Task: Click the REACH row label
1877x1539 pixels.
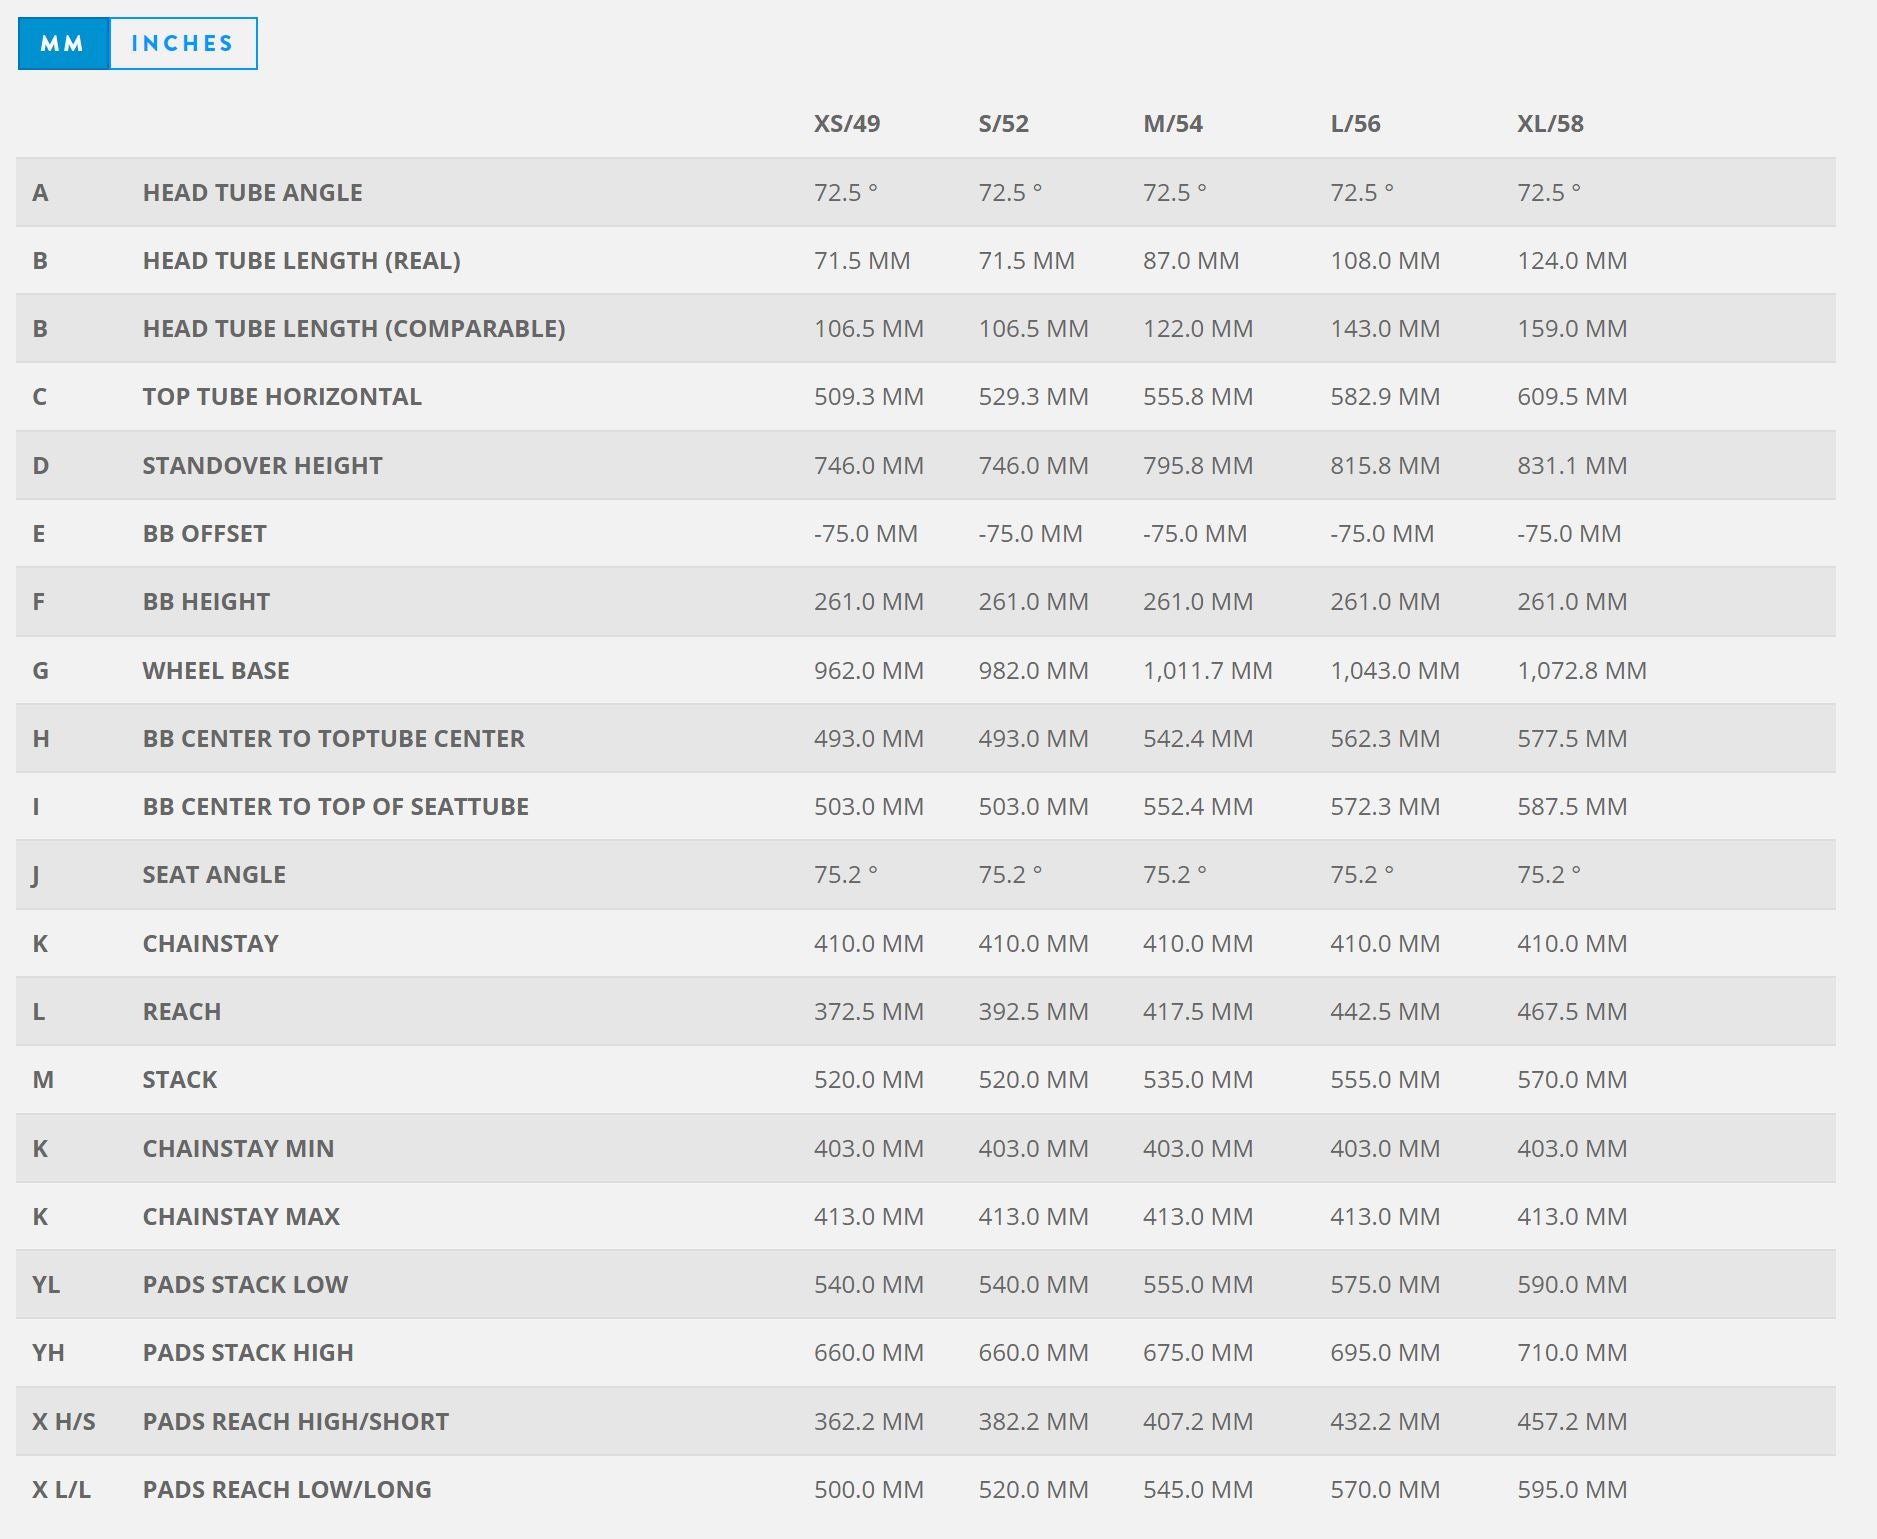Action: click(181, 1011)
